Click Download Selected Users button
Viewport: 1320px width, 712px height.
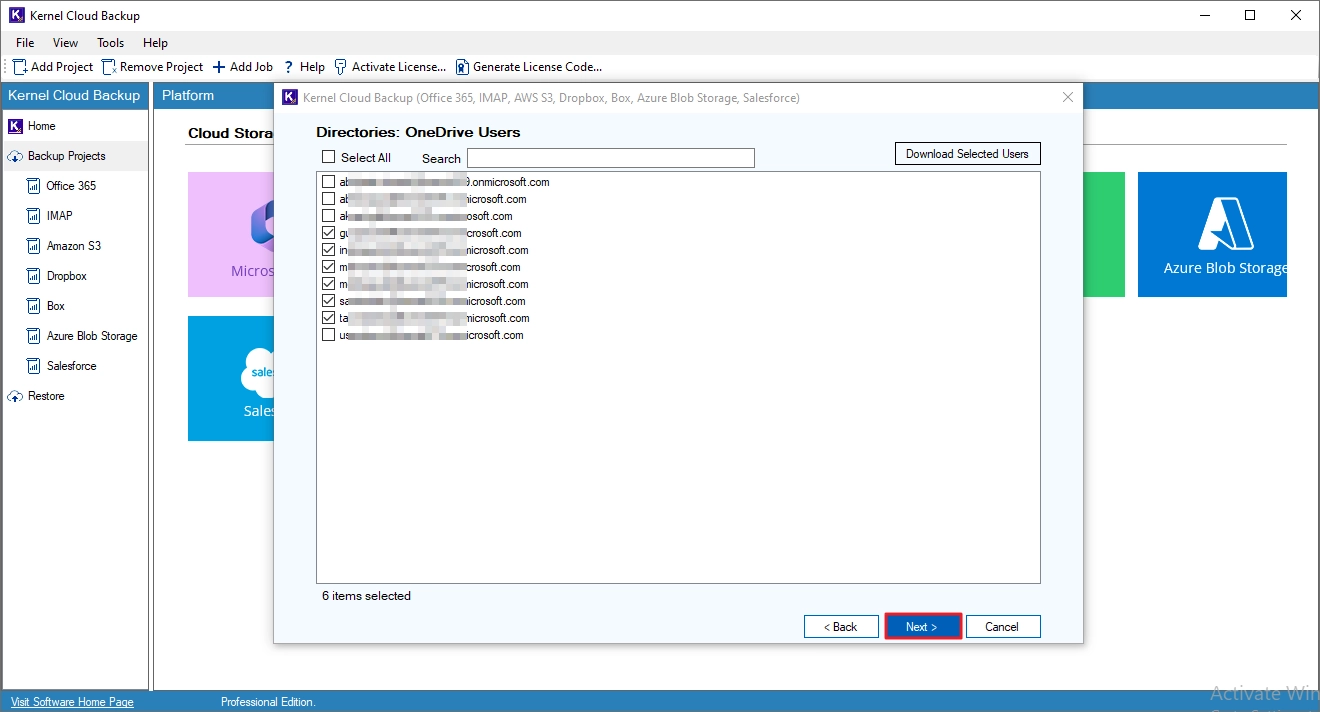[967, 154]
